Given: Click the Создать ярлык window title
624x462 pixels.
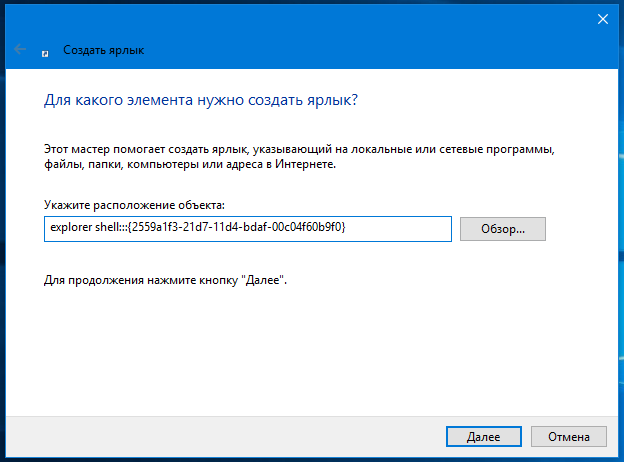Looking at the screenshot, I should pos(103,50).
